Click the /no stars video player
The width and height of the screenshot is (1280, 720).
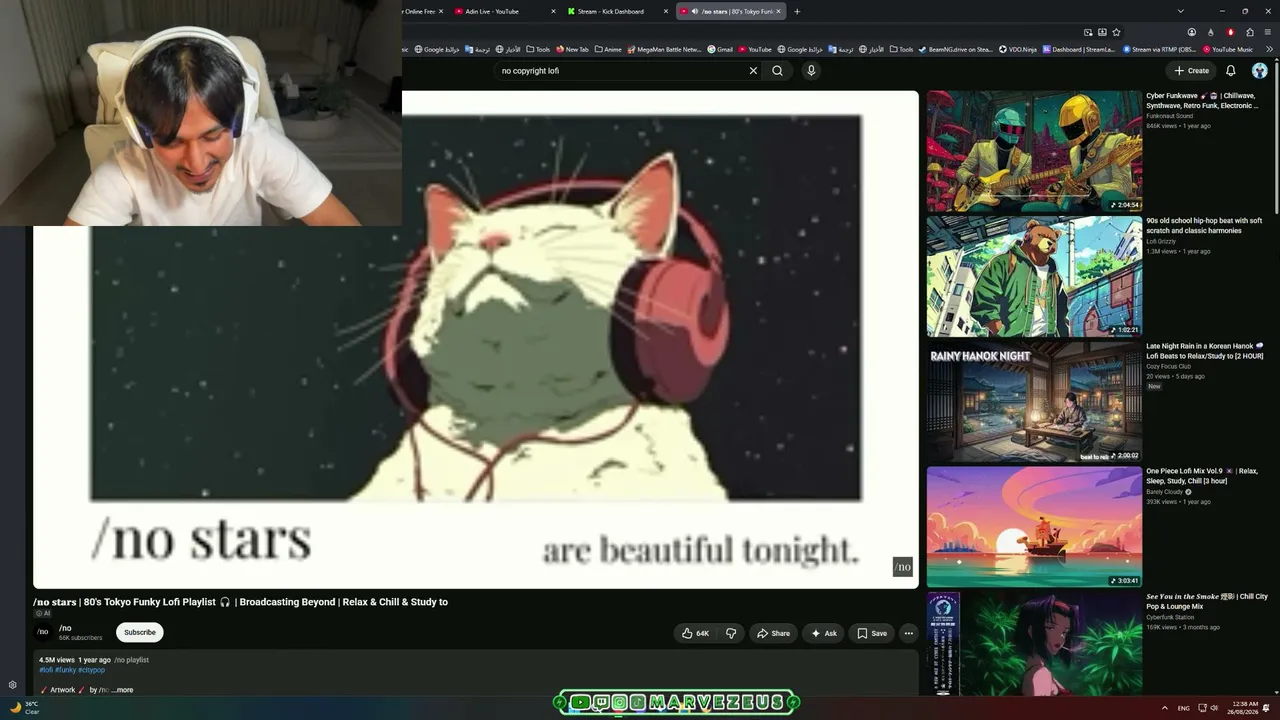click(476, 340)
